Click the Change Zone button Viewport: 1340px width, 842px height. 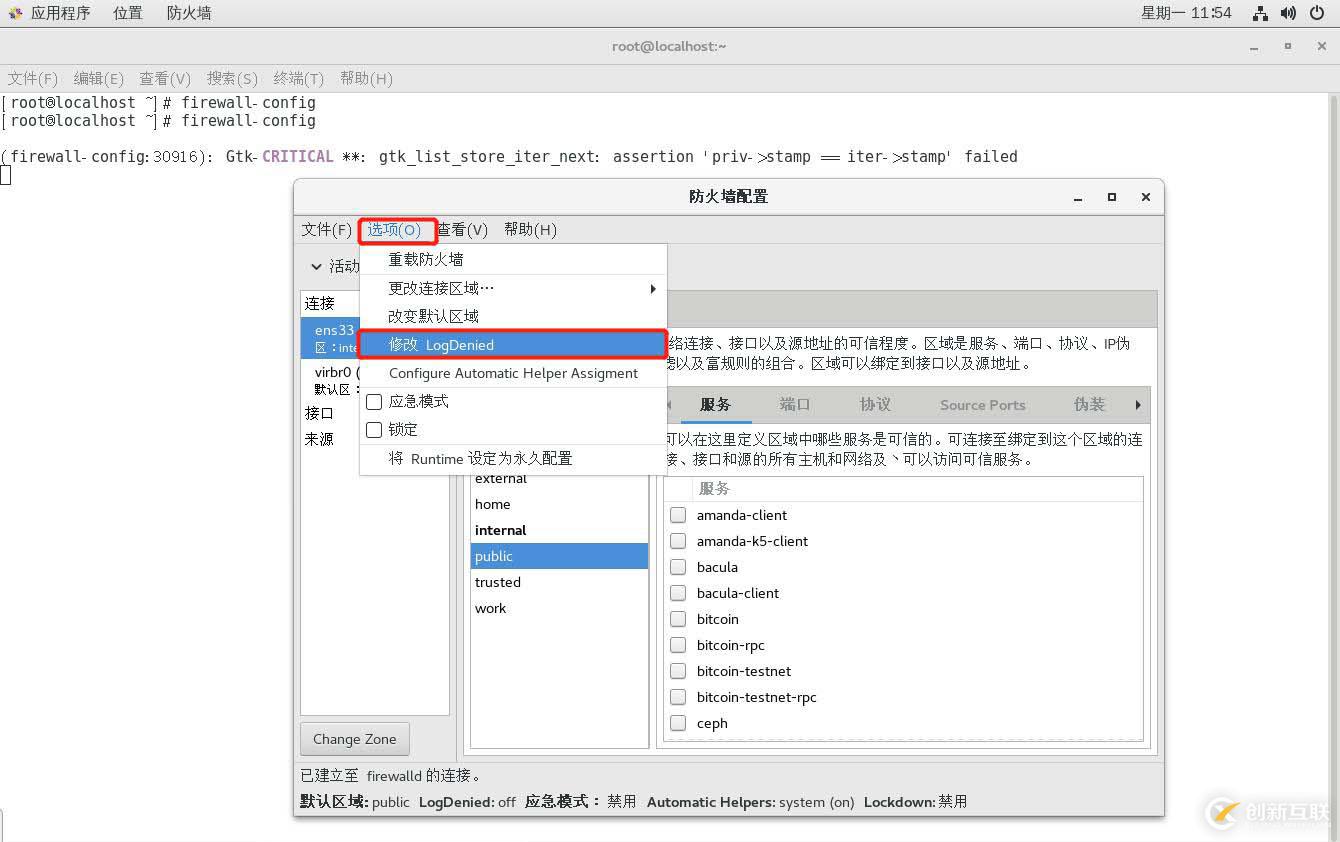tap(354, 739)
